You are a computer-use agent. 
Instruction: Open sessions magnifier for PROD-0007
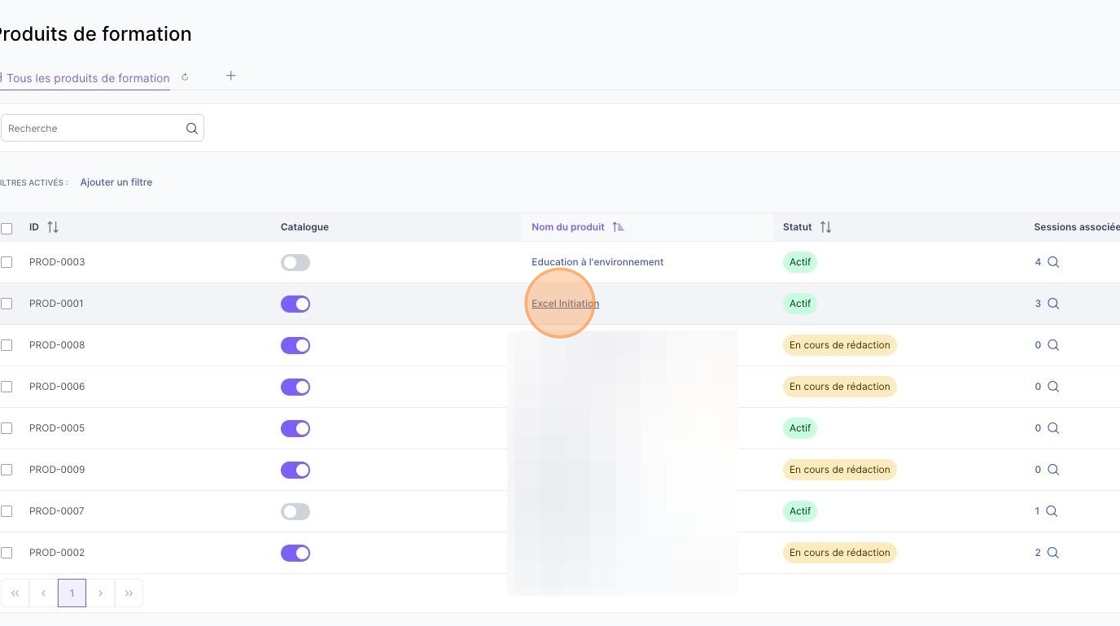[x=1051, y=511]
